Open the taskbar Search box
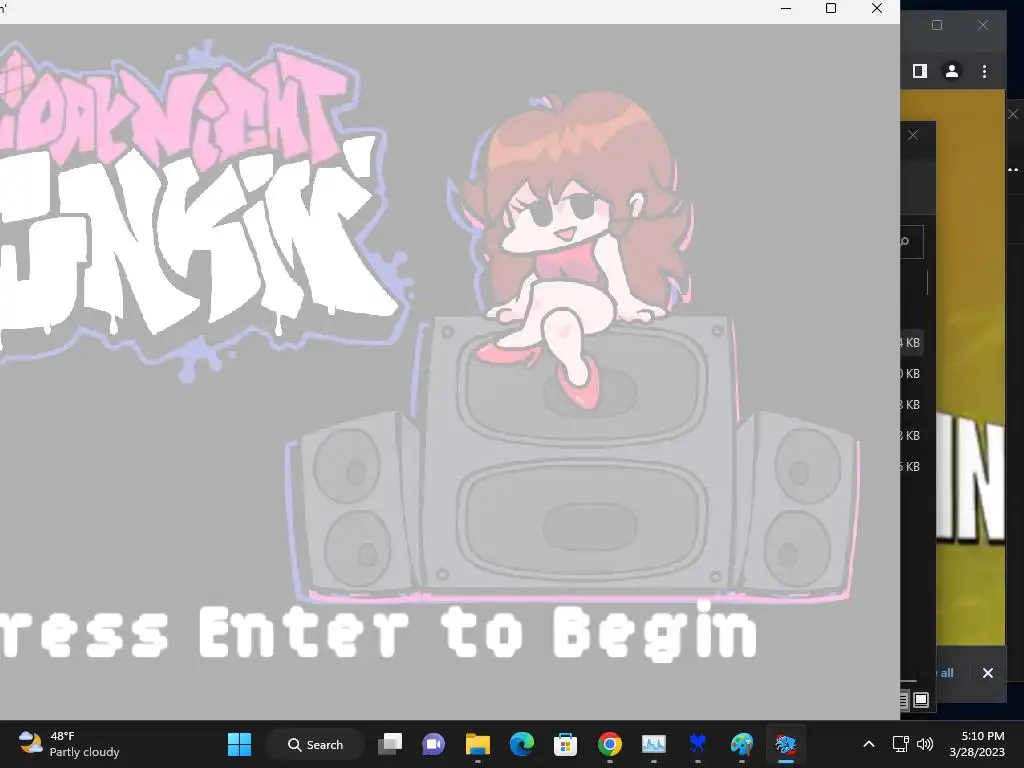1024x768 pixels. click(x=315, y=744)
